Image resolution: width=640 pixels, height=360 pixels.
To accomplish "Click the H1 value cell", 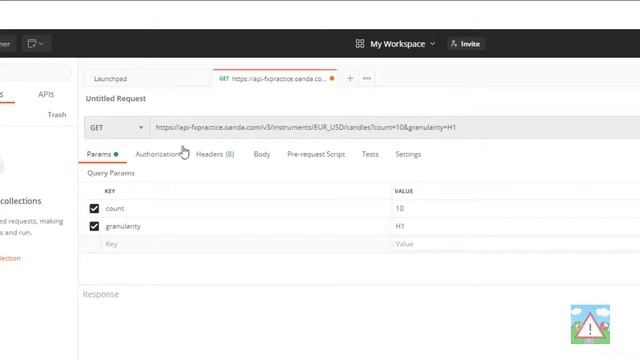I will coord(516,226).
